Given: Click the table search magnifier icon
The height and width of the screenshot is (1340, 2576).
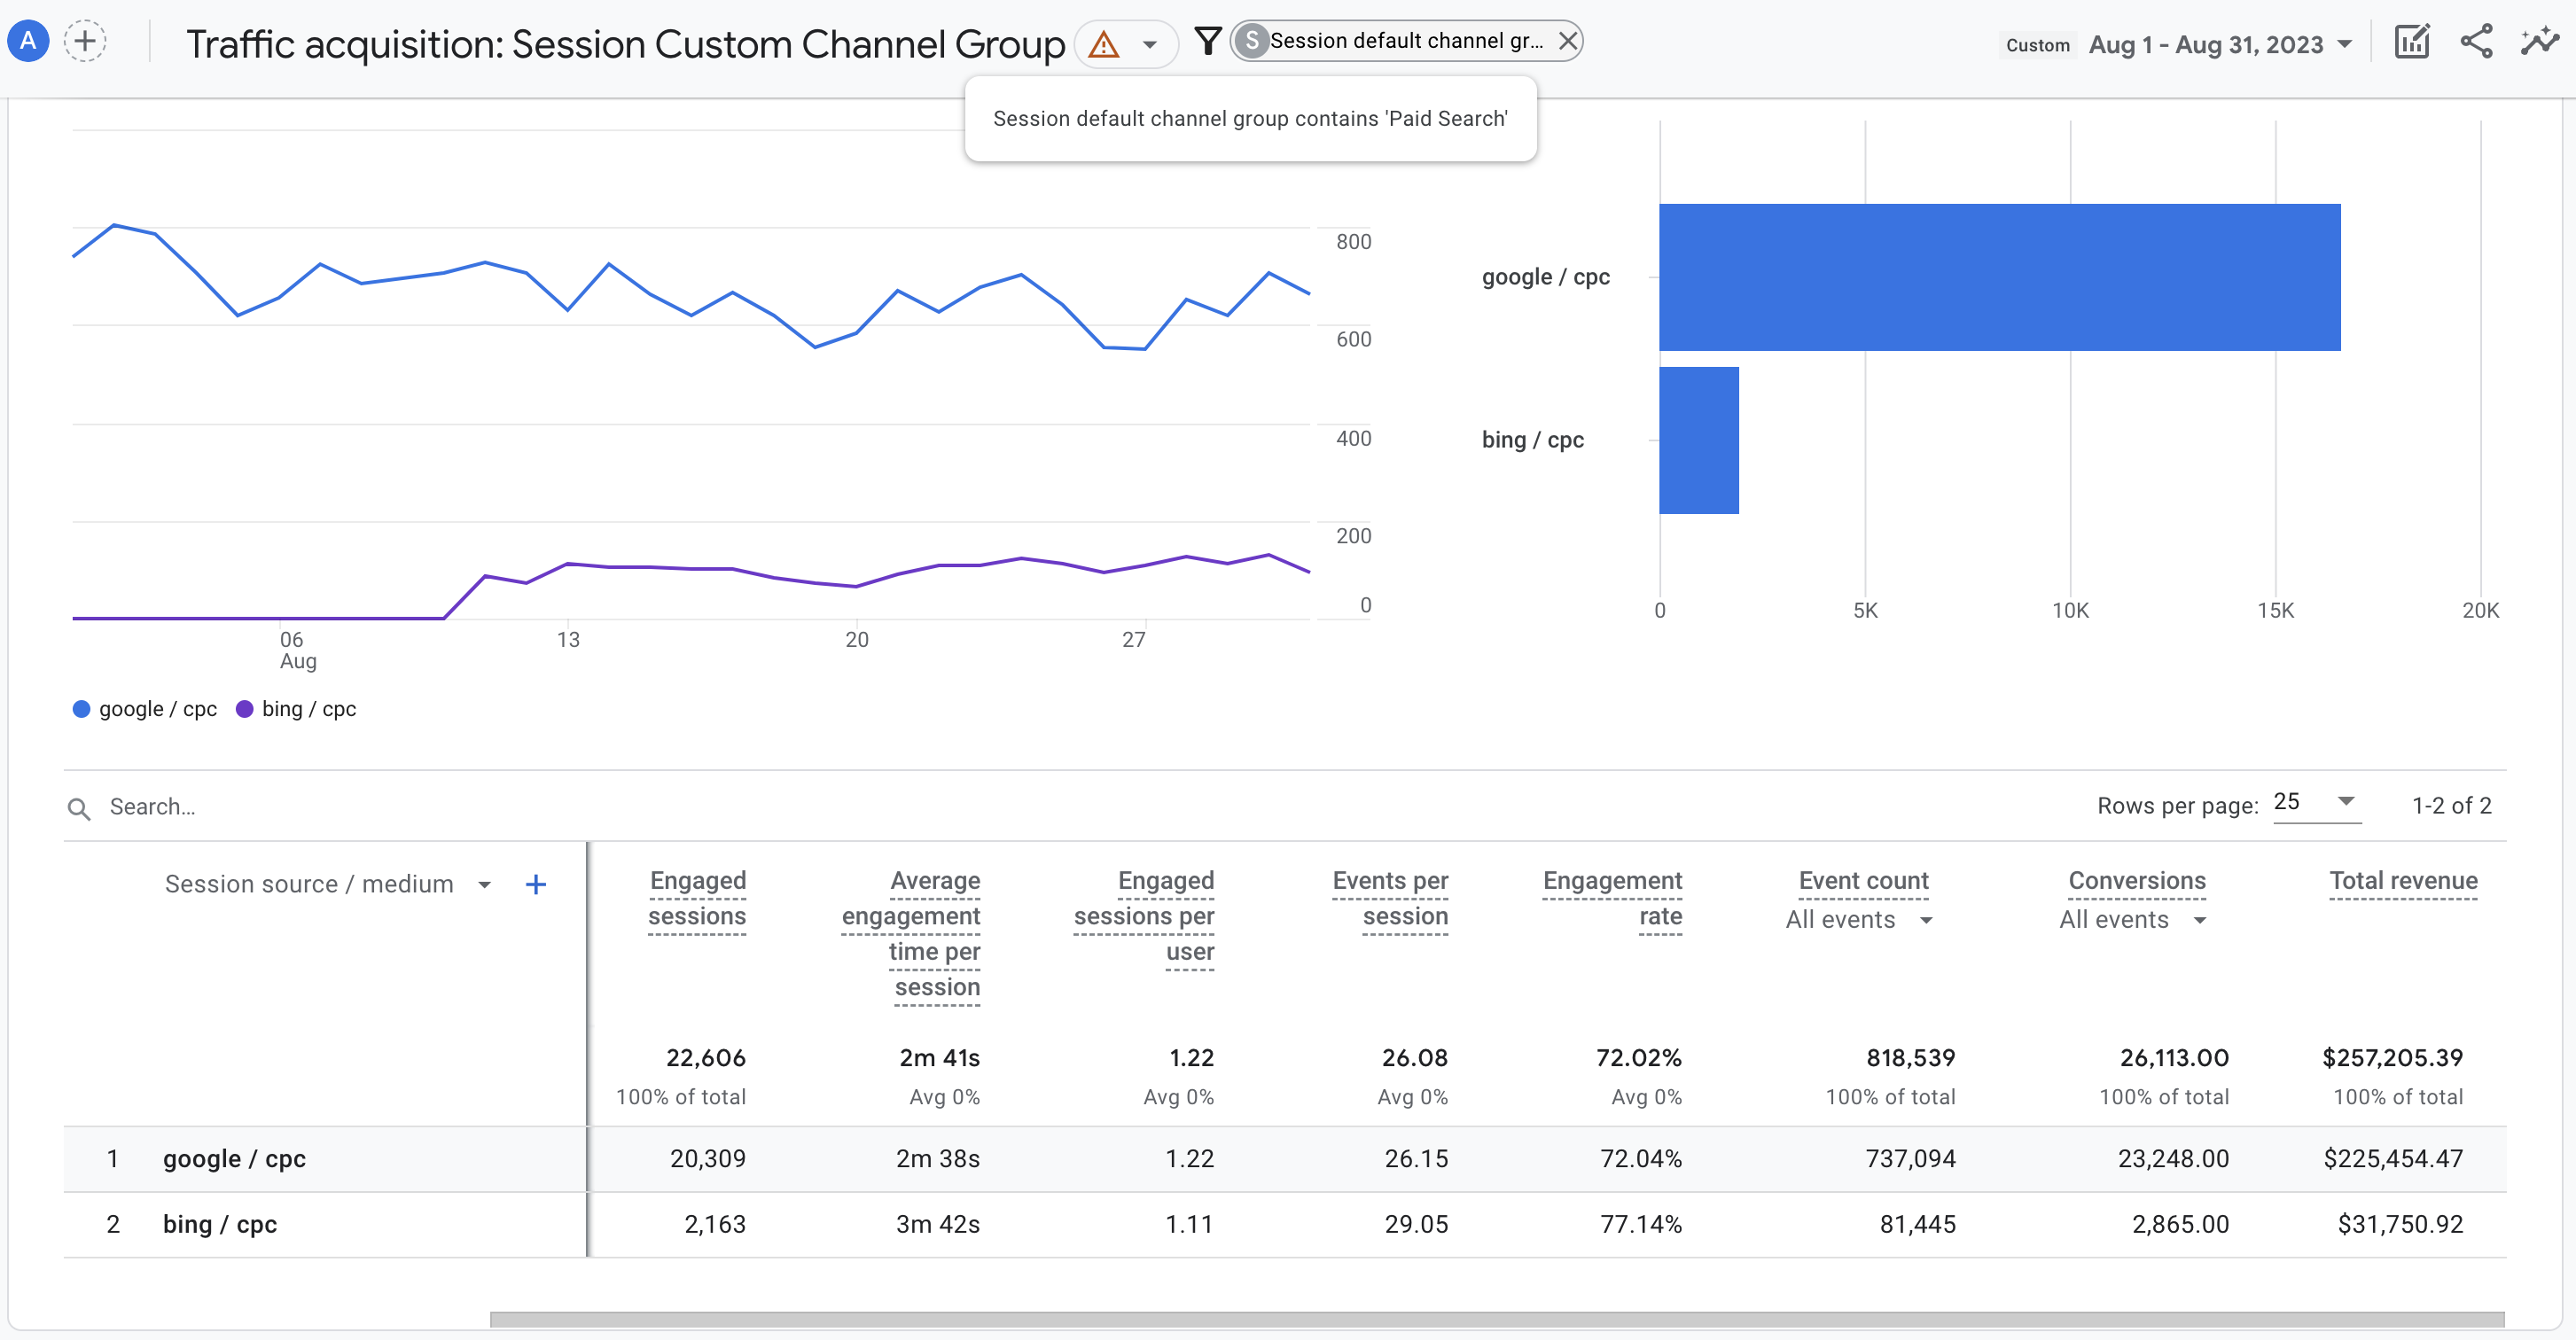Looking at the screenshot, I should (79, 808).
